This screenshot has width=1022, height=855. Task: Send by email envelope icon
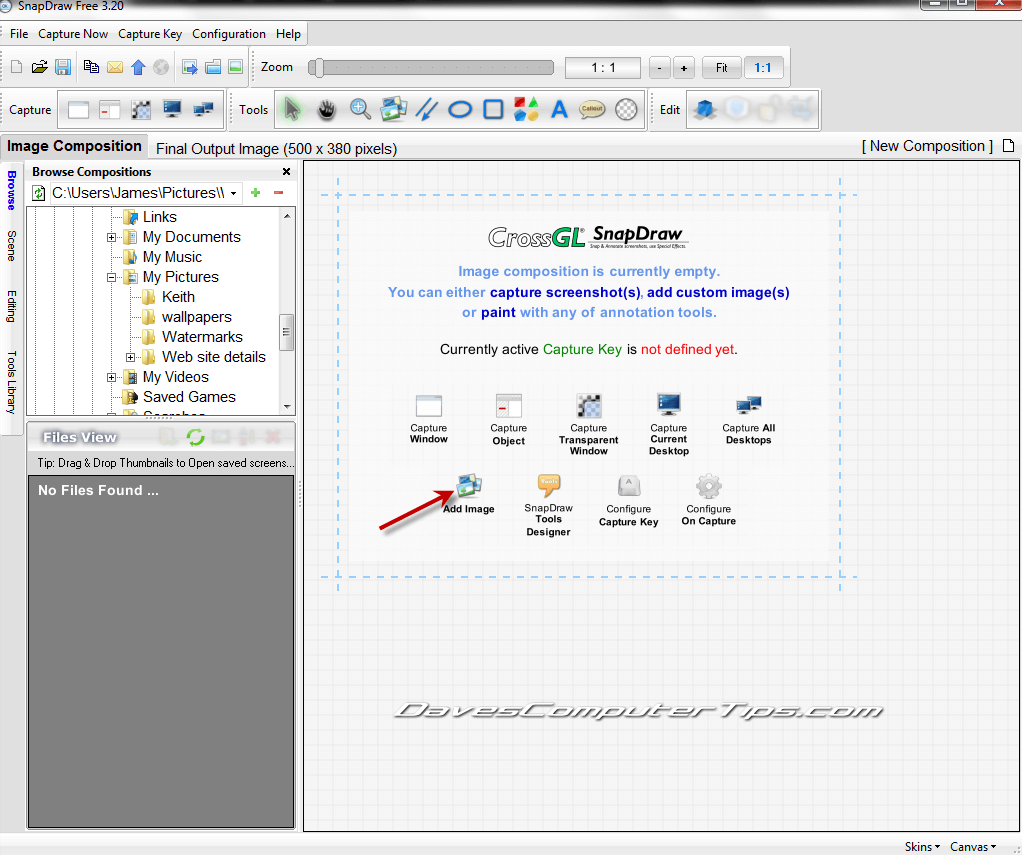tap(115, 67)
